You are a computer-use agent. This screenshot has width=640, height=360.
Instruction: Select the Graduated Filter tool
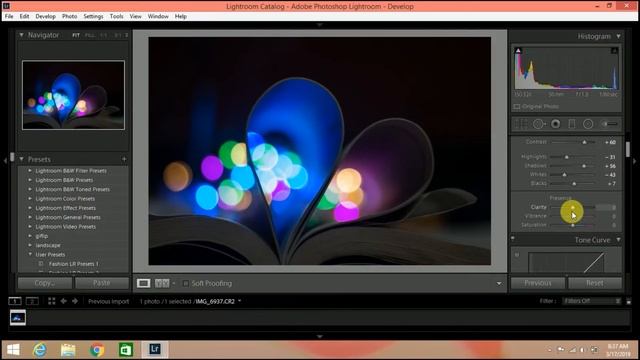pyautogui.click(x=572, y=124)
